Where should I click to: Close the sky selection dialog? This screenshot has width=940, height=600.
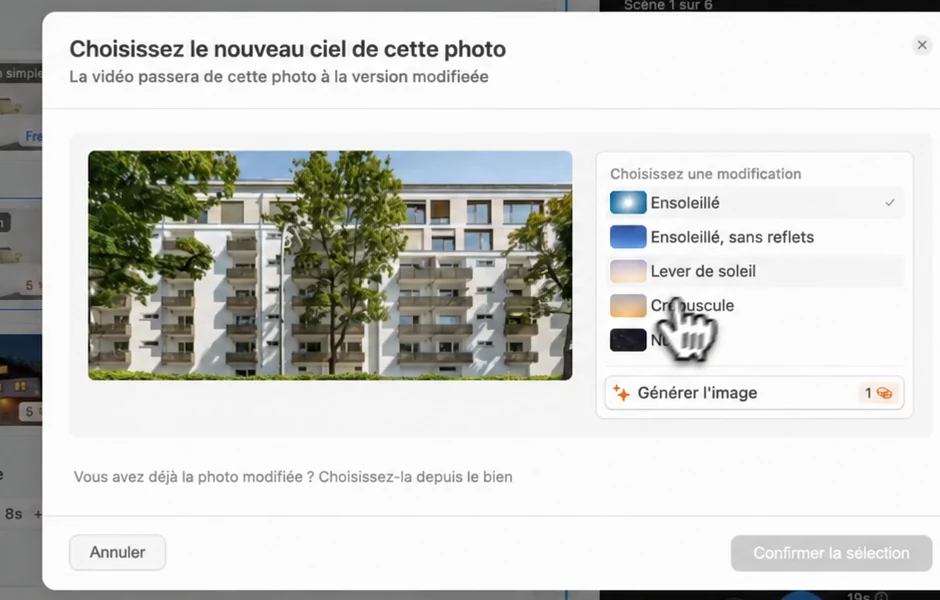922,45
